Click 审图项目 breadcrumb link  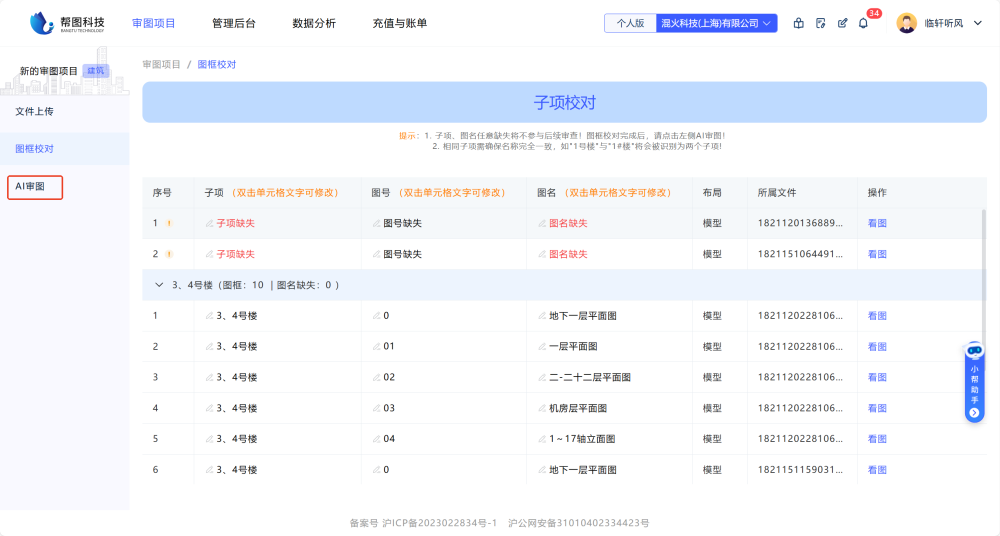pos(161,64)
